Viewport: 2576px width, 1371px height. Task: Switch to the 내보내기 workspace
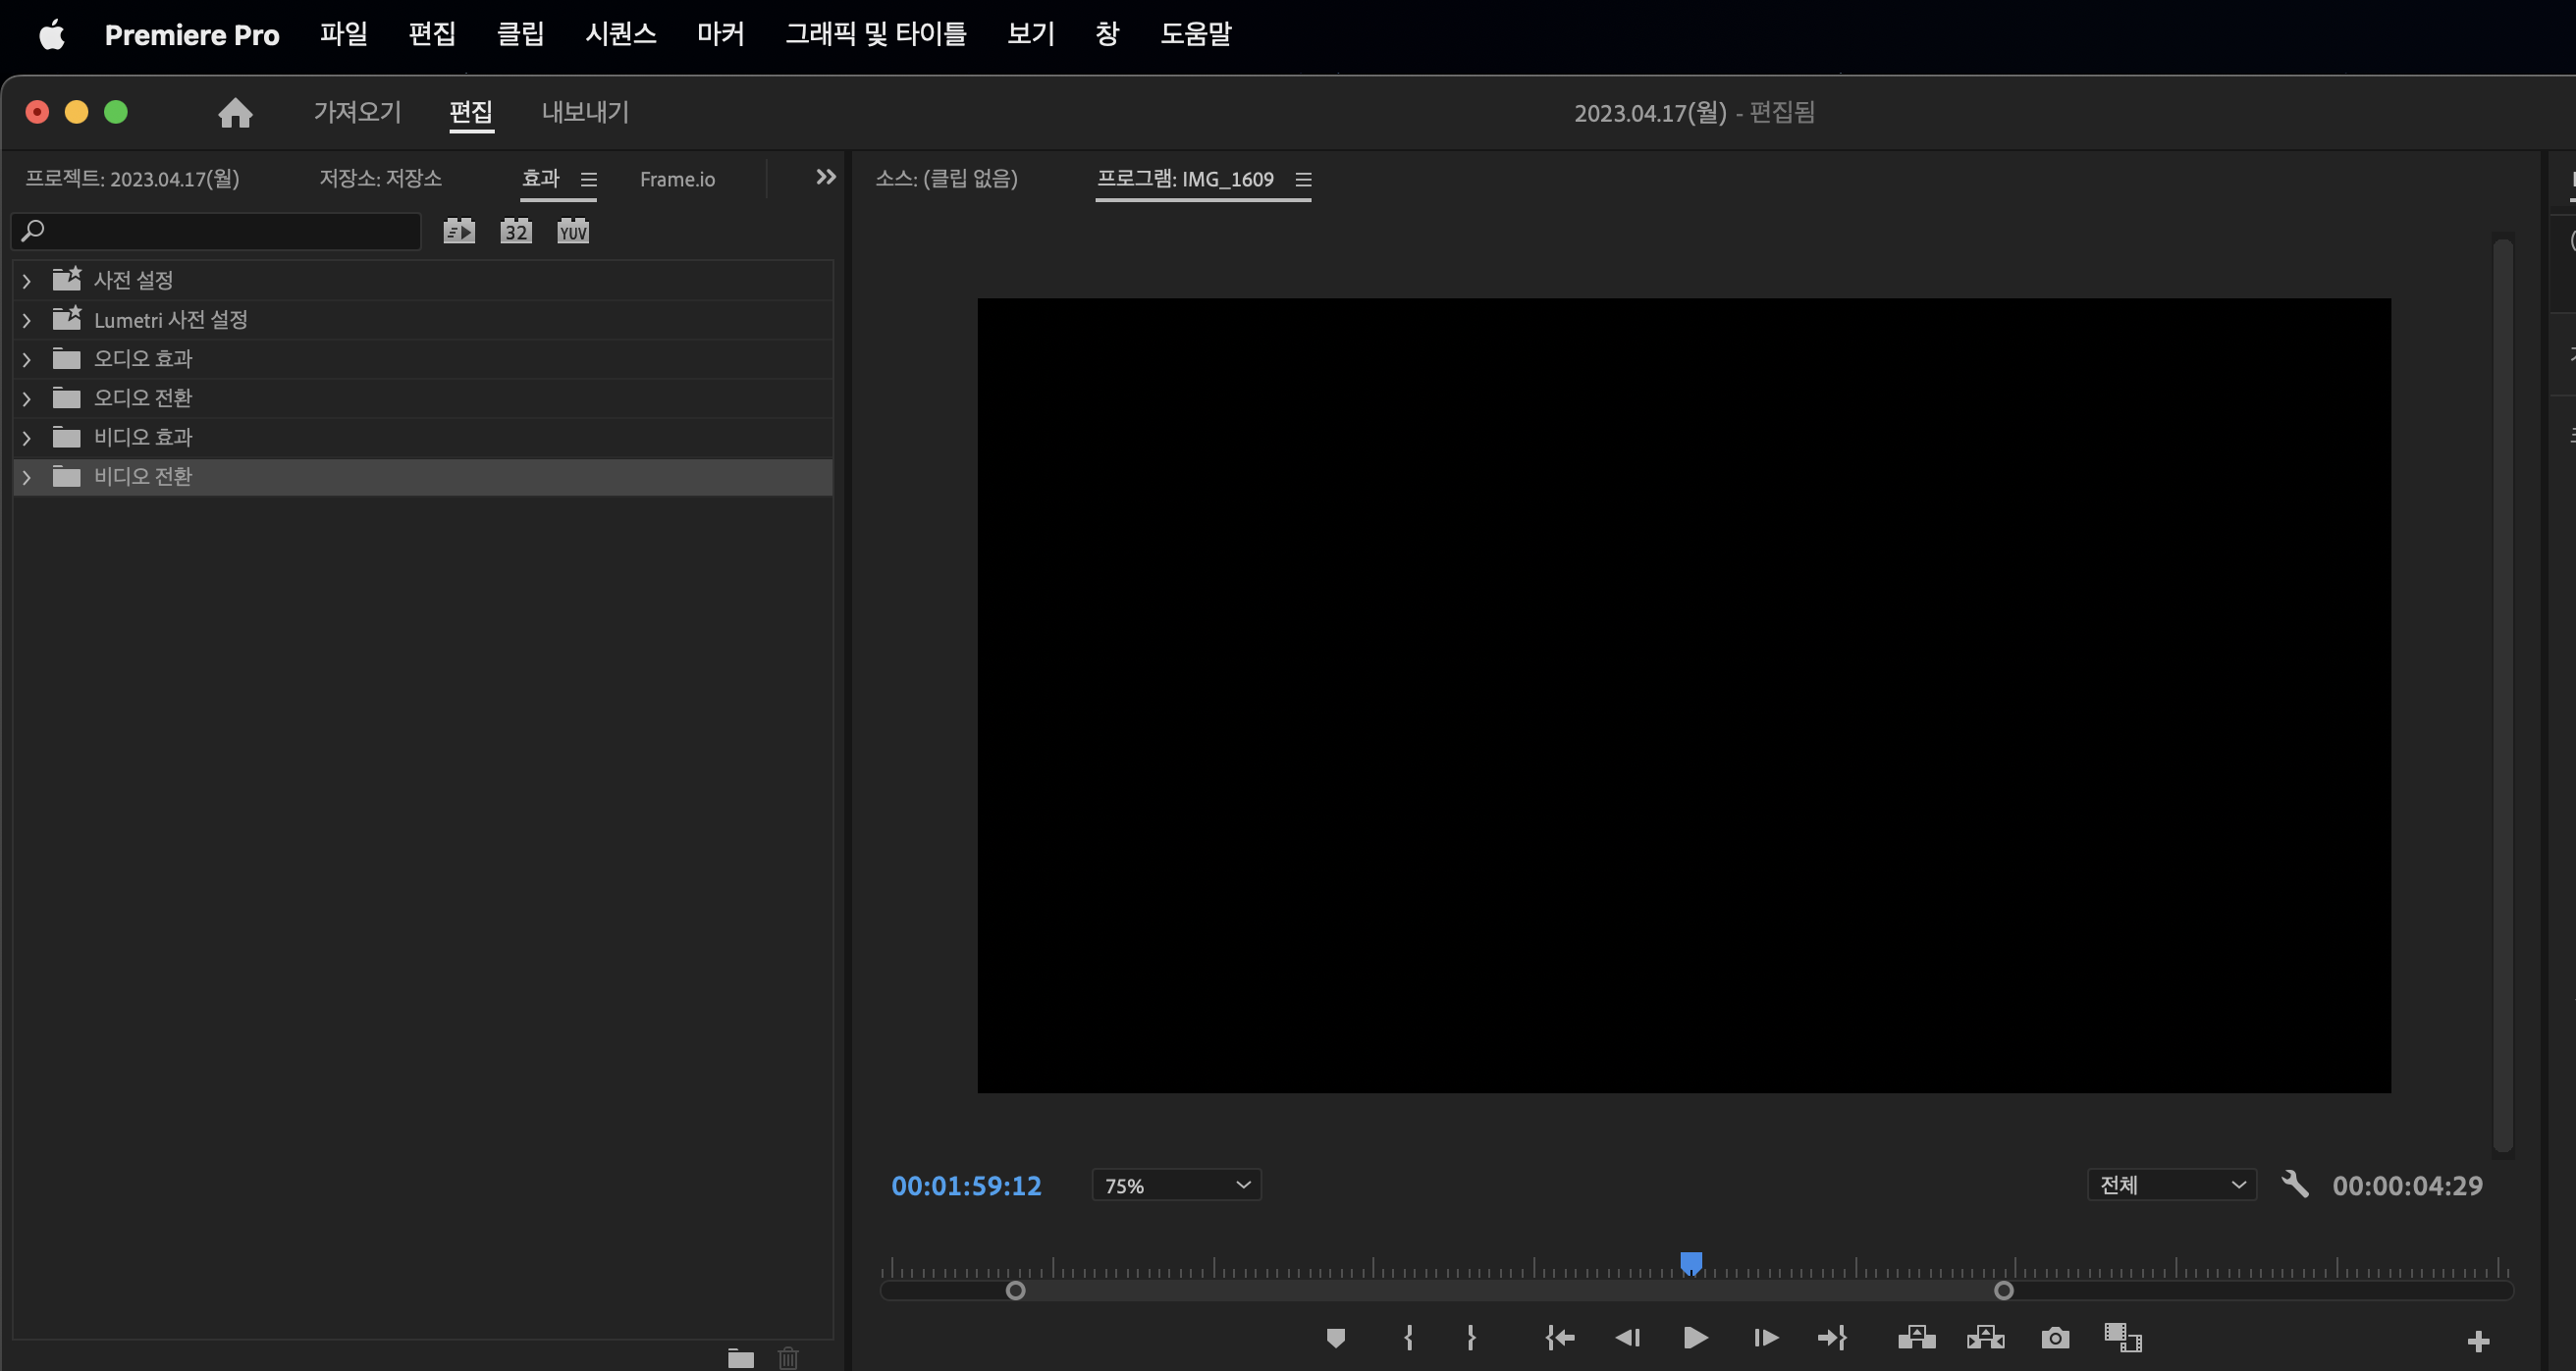[x=585, y=112]
